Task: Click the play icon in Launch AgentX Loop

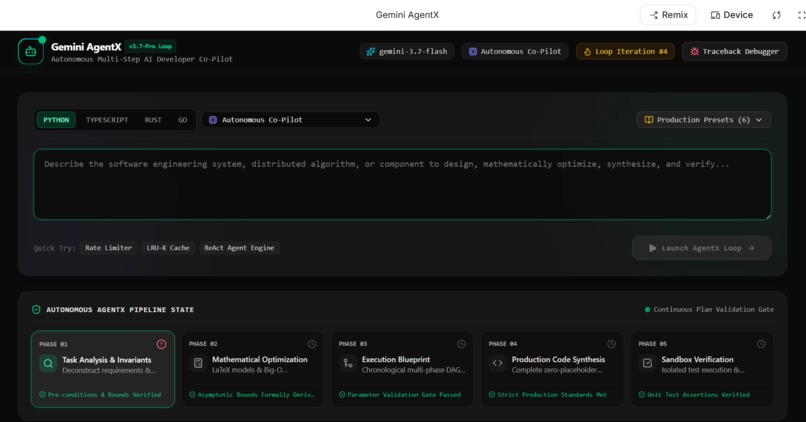Action: [x=652, y=248]
